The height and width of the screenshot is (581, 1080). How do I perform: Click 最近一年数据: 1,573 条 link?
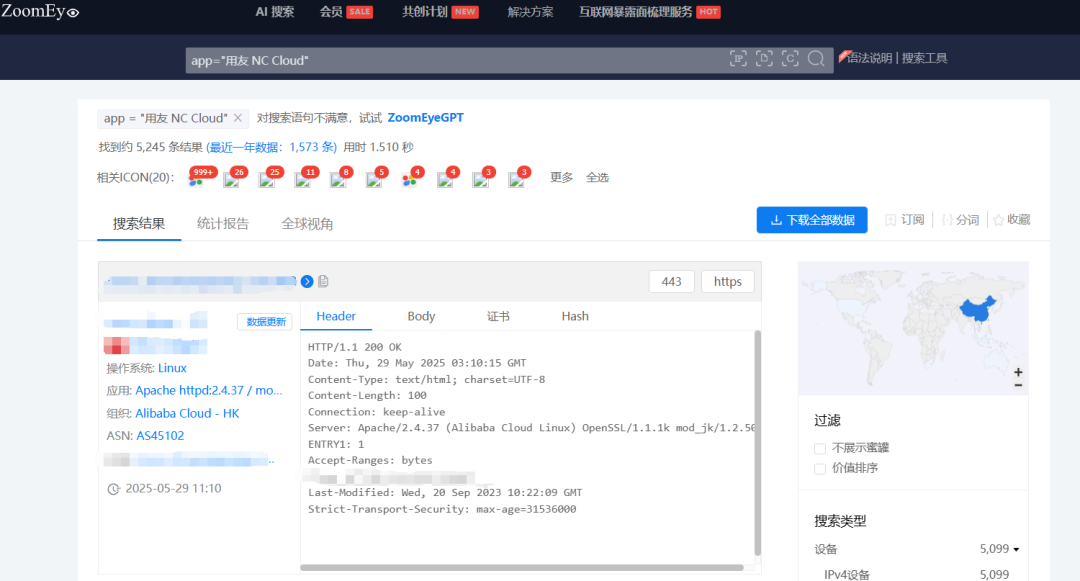[x=271, y=147]
